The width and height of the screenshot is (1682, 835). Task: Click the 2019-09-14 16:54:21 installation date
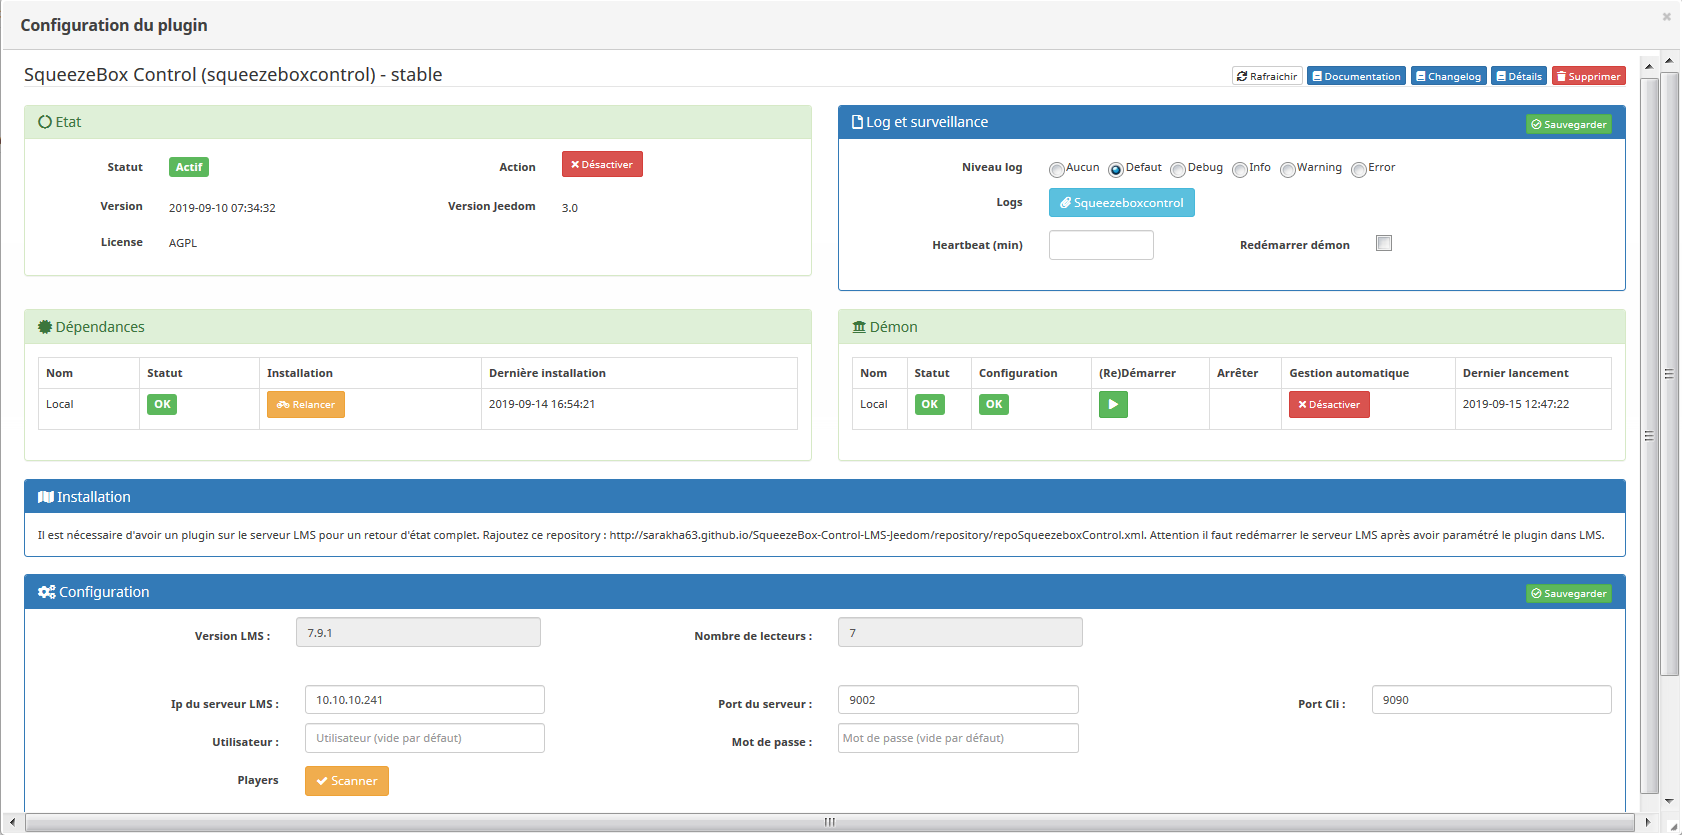[x=542, y=404]
